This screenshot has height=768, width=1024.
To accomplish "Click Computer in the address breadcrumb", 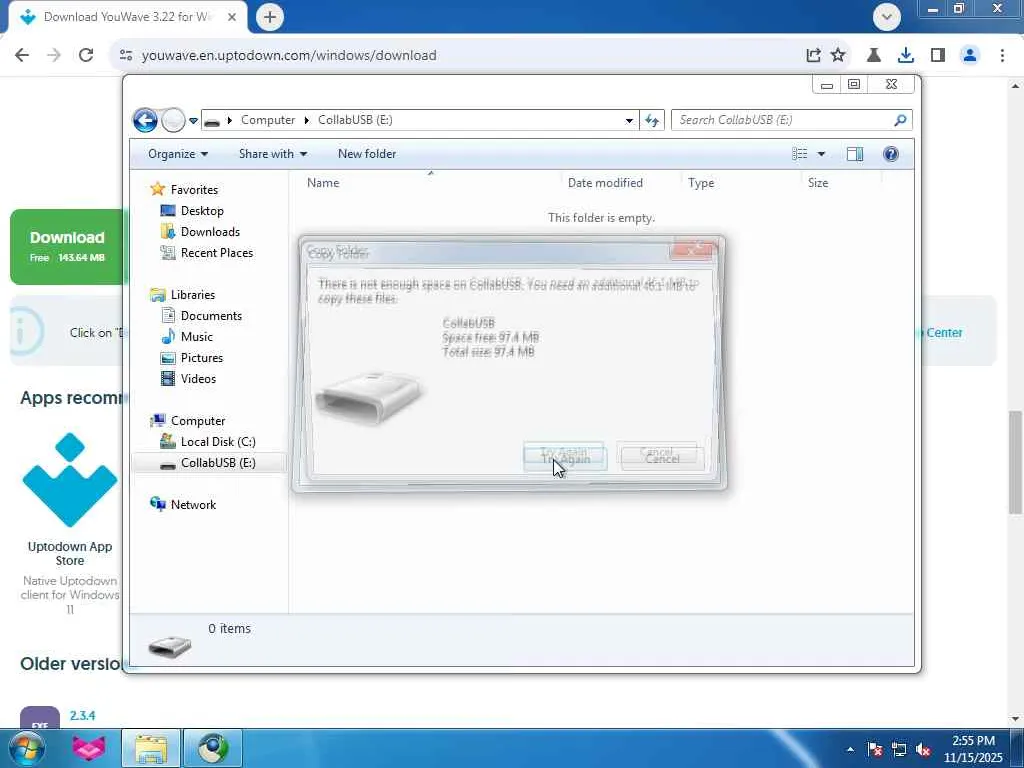I will [x=268, y=120].
